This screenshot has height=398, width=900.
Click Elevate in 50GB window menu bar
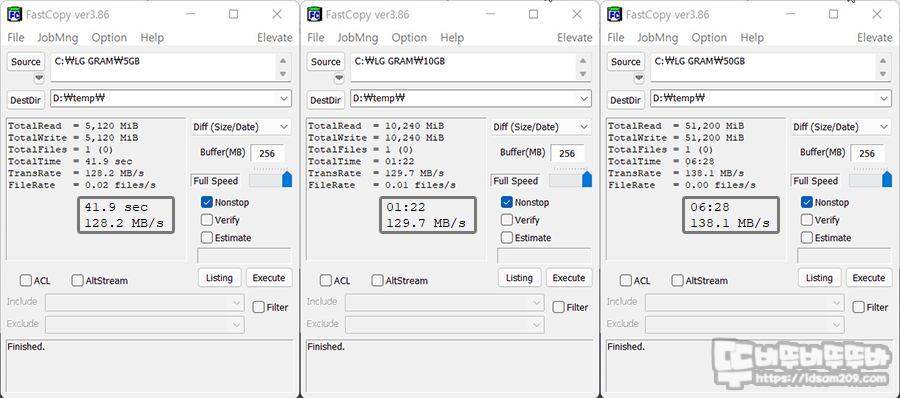(x=875, y=37)
